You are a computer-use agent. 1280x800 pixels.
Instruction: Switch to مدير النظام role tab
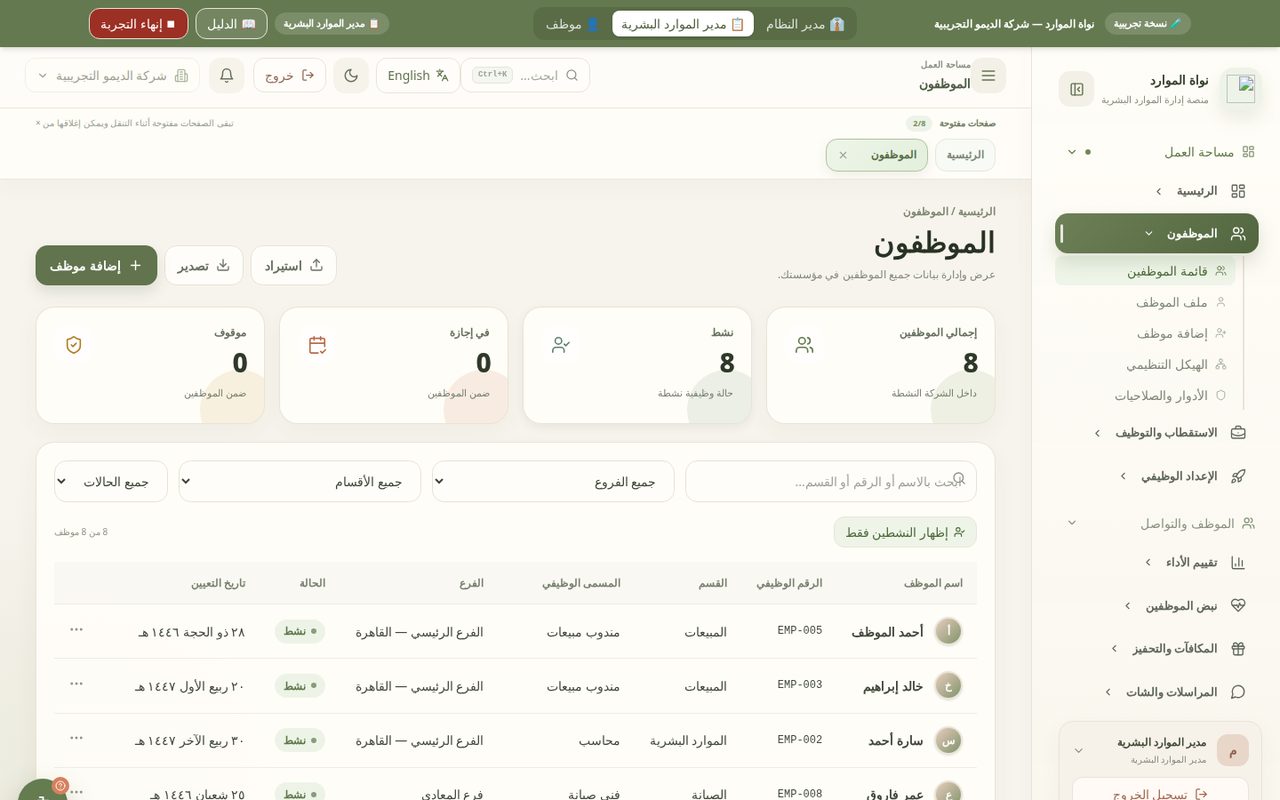tap(805, 24)
